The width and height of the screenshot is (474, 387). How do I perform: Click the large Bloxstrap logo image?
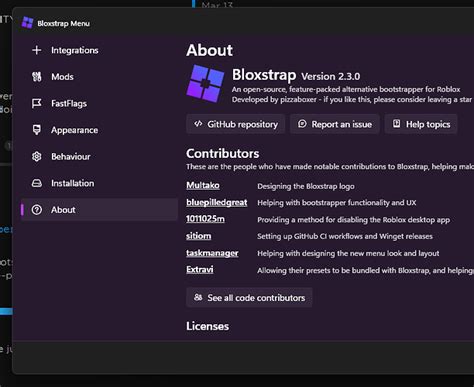(x=205, y=83)
